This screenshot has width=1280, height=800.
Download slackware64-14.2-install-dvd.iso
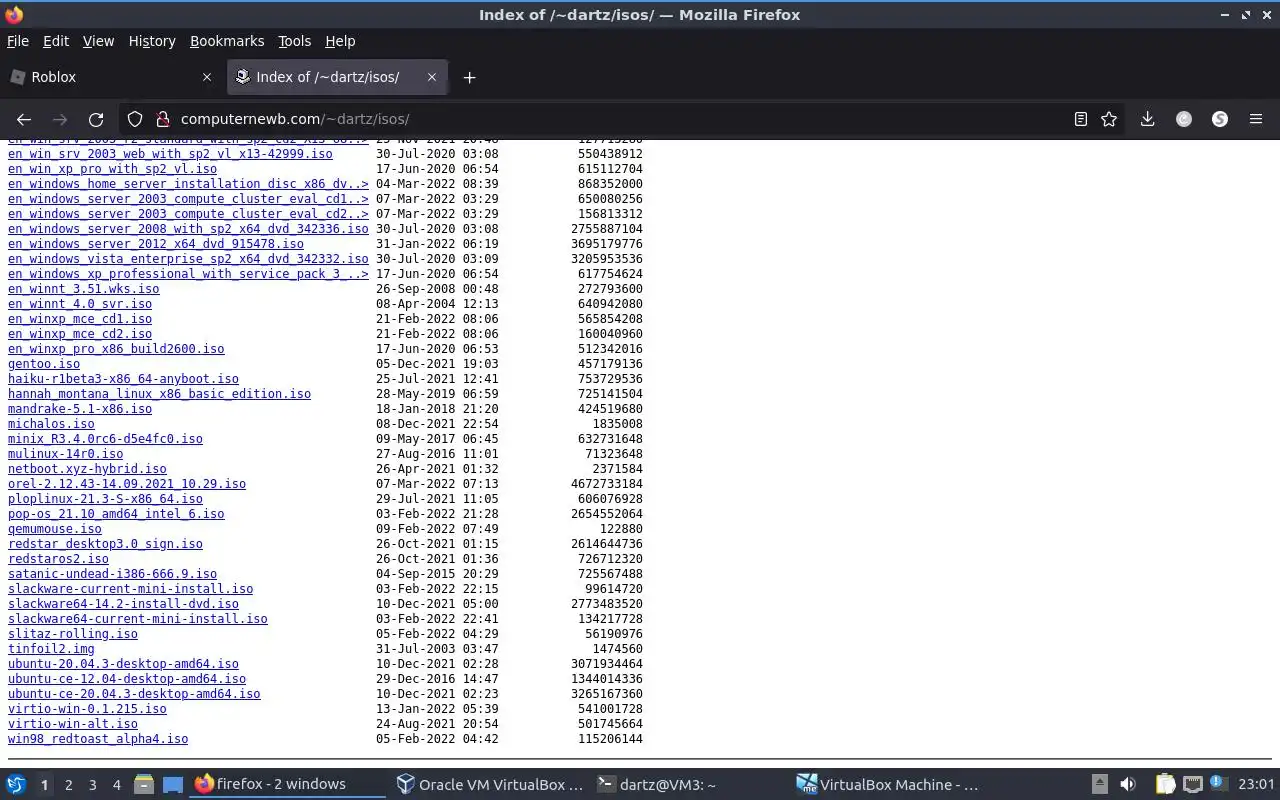click(x=123, y=604)
